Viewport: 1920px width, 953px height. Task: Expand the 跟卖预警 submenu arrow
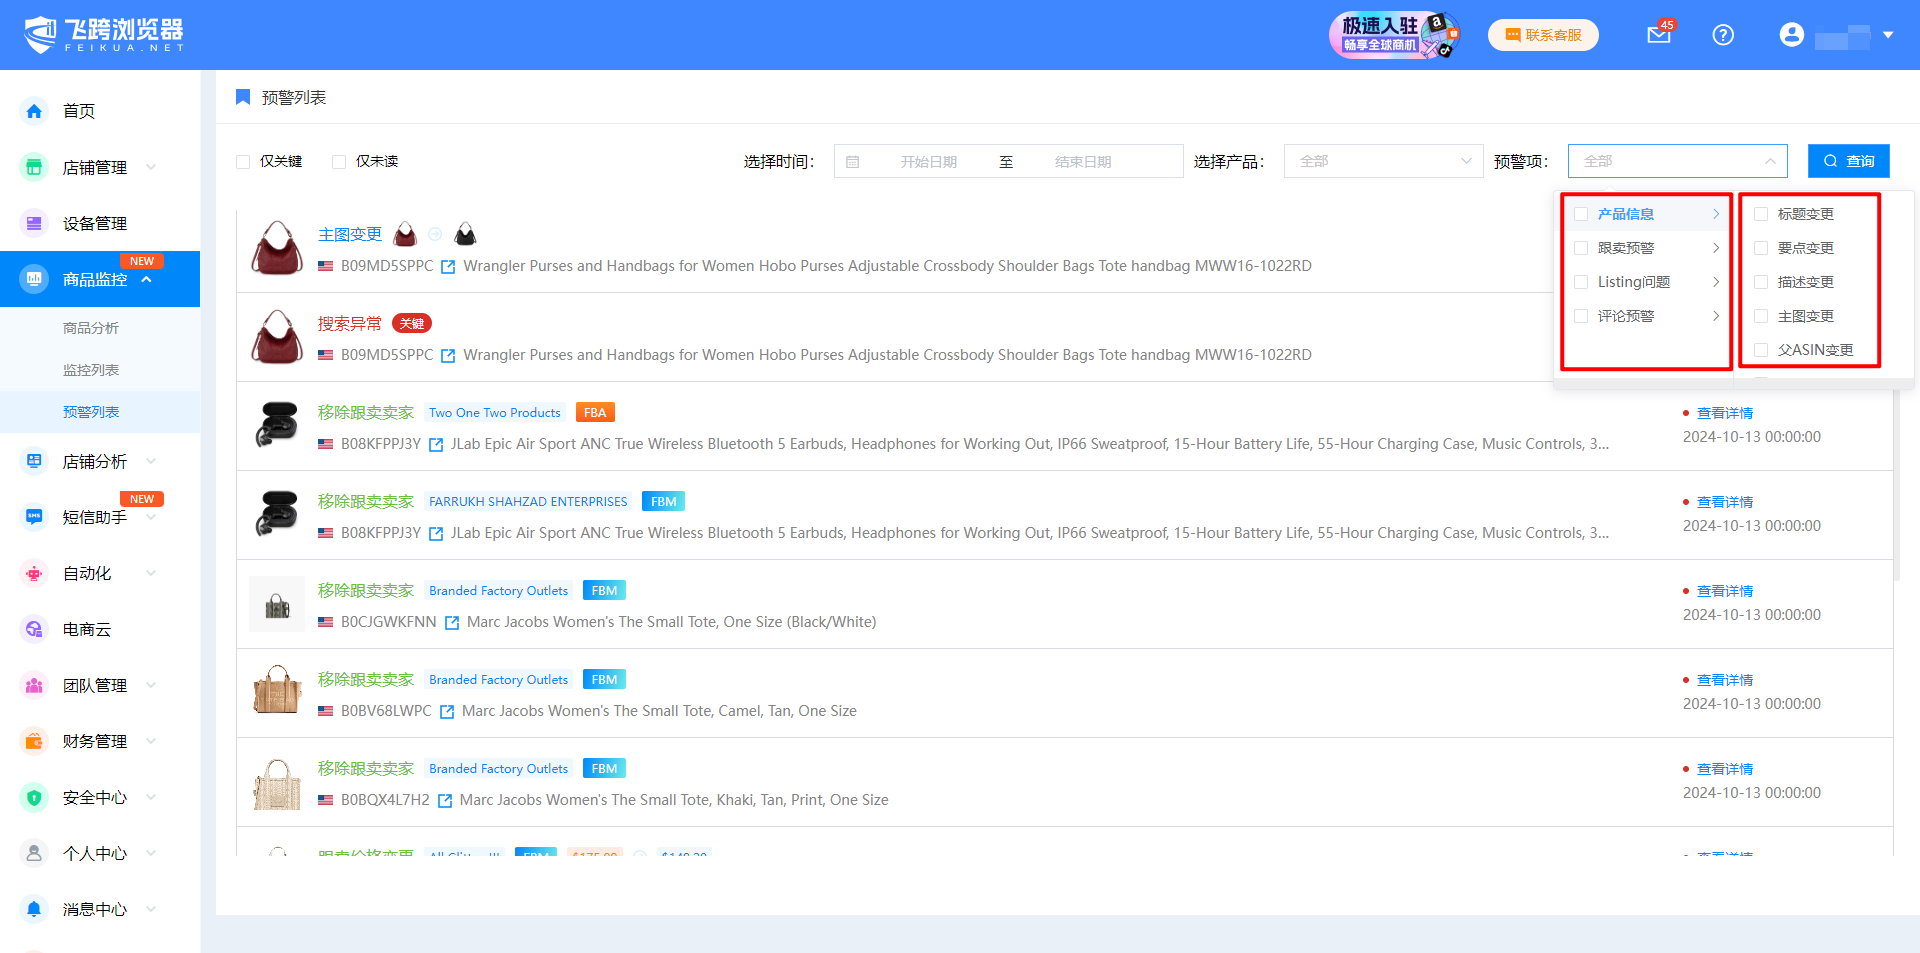tap(1715, 248)
